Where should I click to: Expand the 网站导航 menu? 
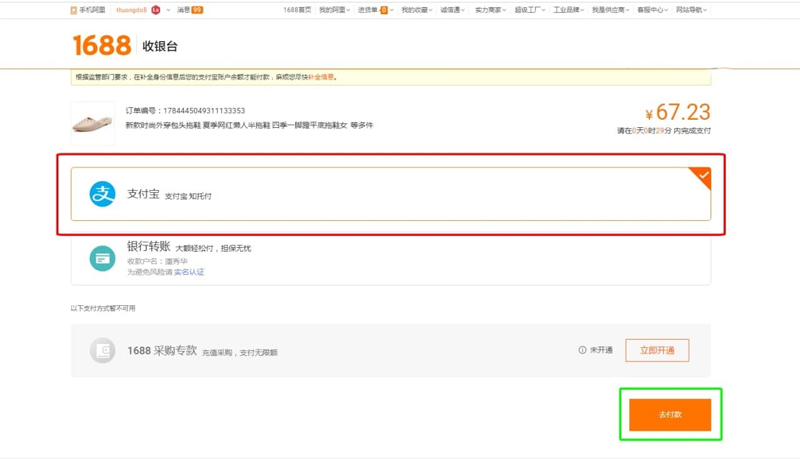click(x=691, y=10)
